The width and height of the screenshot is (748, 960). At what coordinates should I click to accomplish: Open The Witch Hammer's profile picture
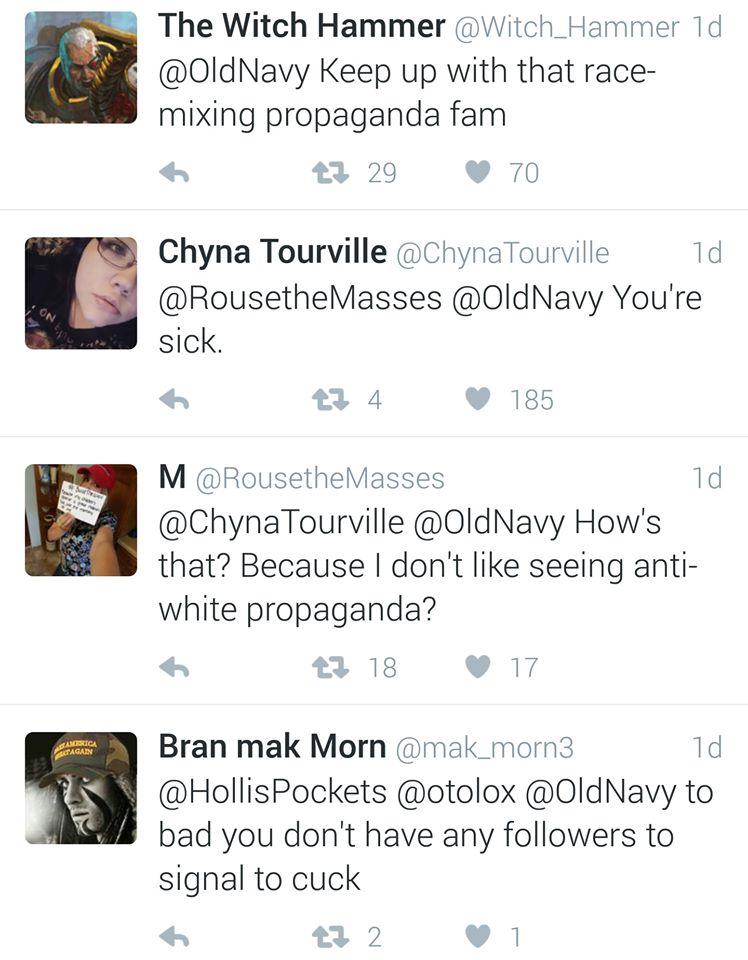pyautogui.click(x=80, y=67)
